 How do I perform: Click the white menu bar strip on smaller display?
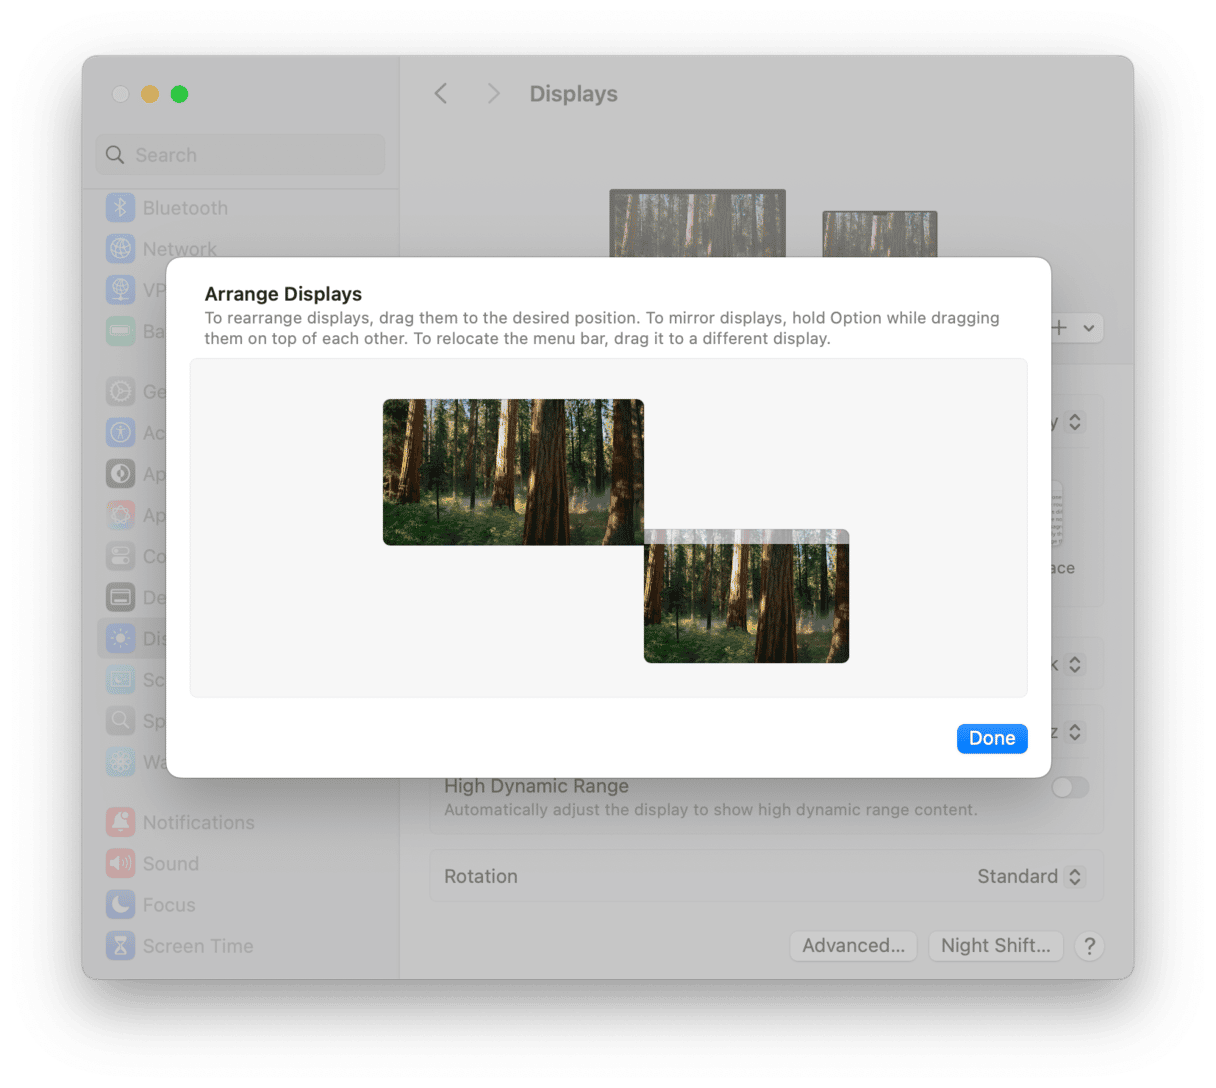[x=746, y=536]
